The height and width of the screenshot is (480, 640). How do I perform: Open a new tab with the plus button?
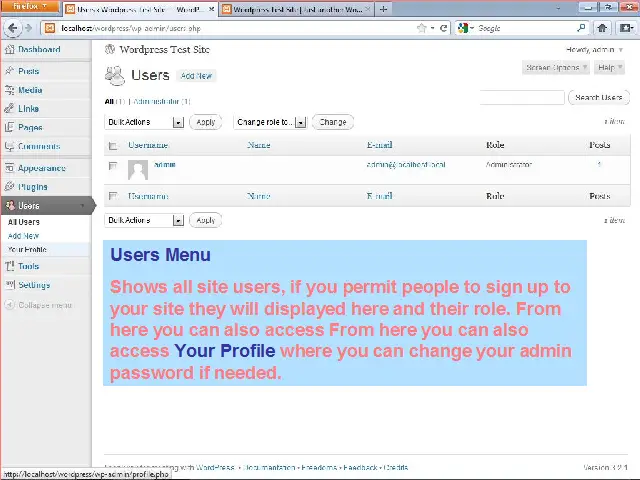(x=383, y=9)
